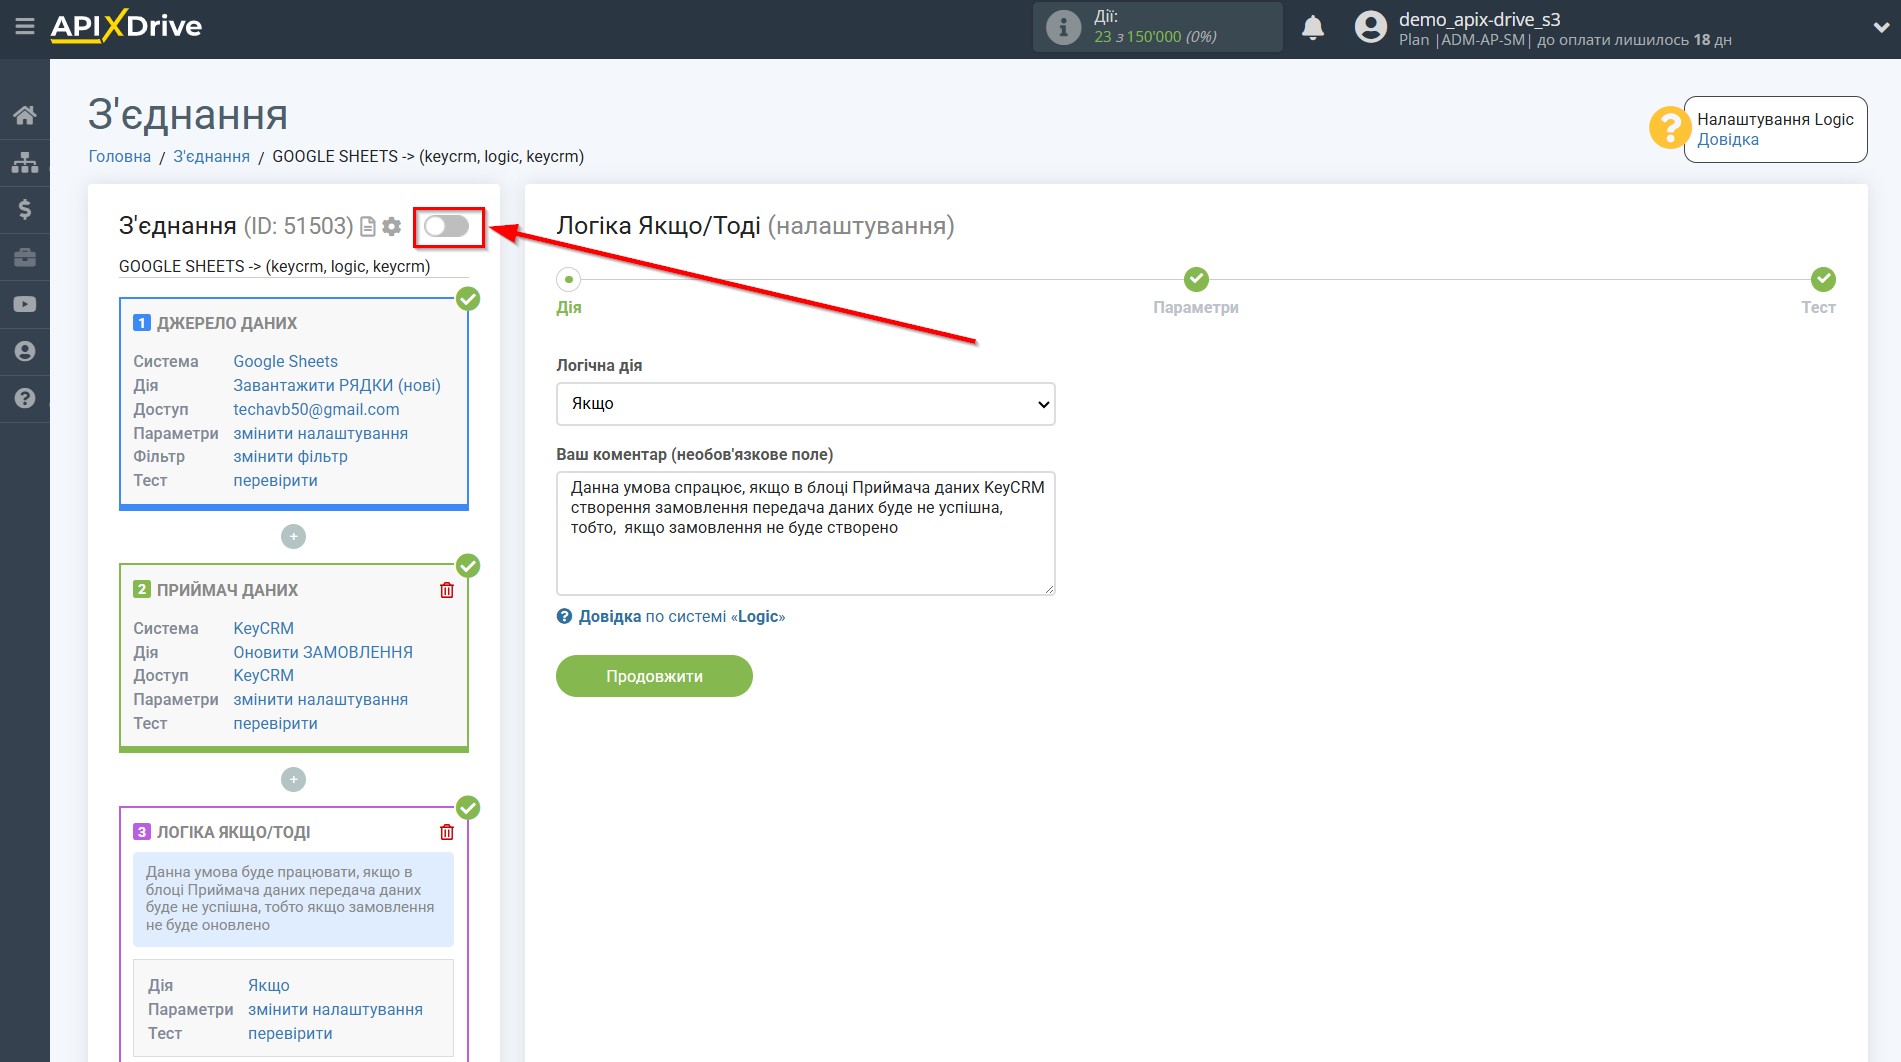Click Оновити ЗАМОВЛЕННЯ link
This screenshot has height=1062, width=1901.
323,652
